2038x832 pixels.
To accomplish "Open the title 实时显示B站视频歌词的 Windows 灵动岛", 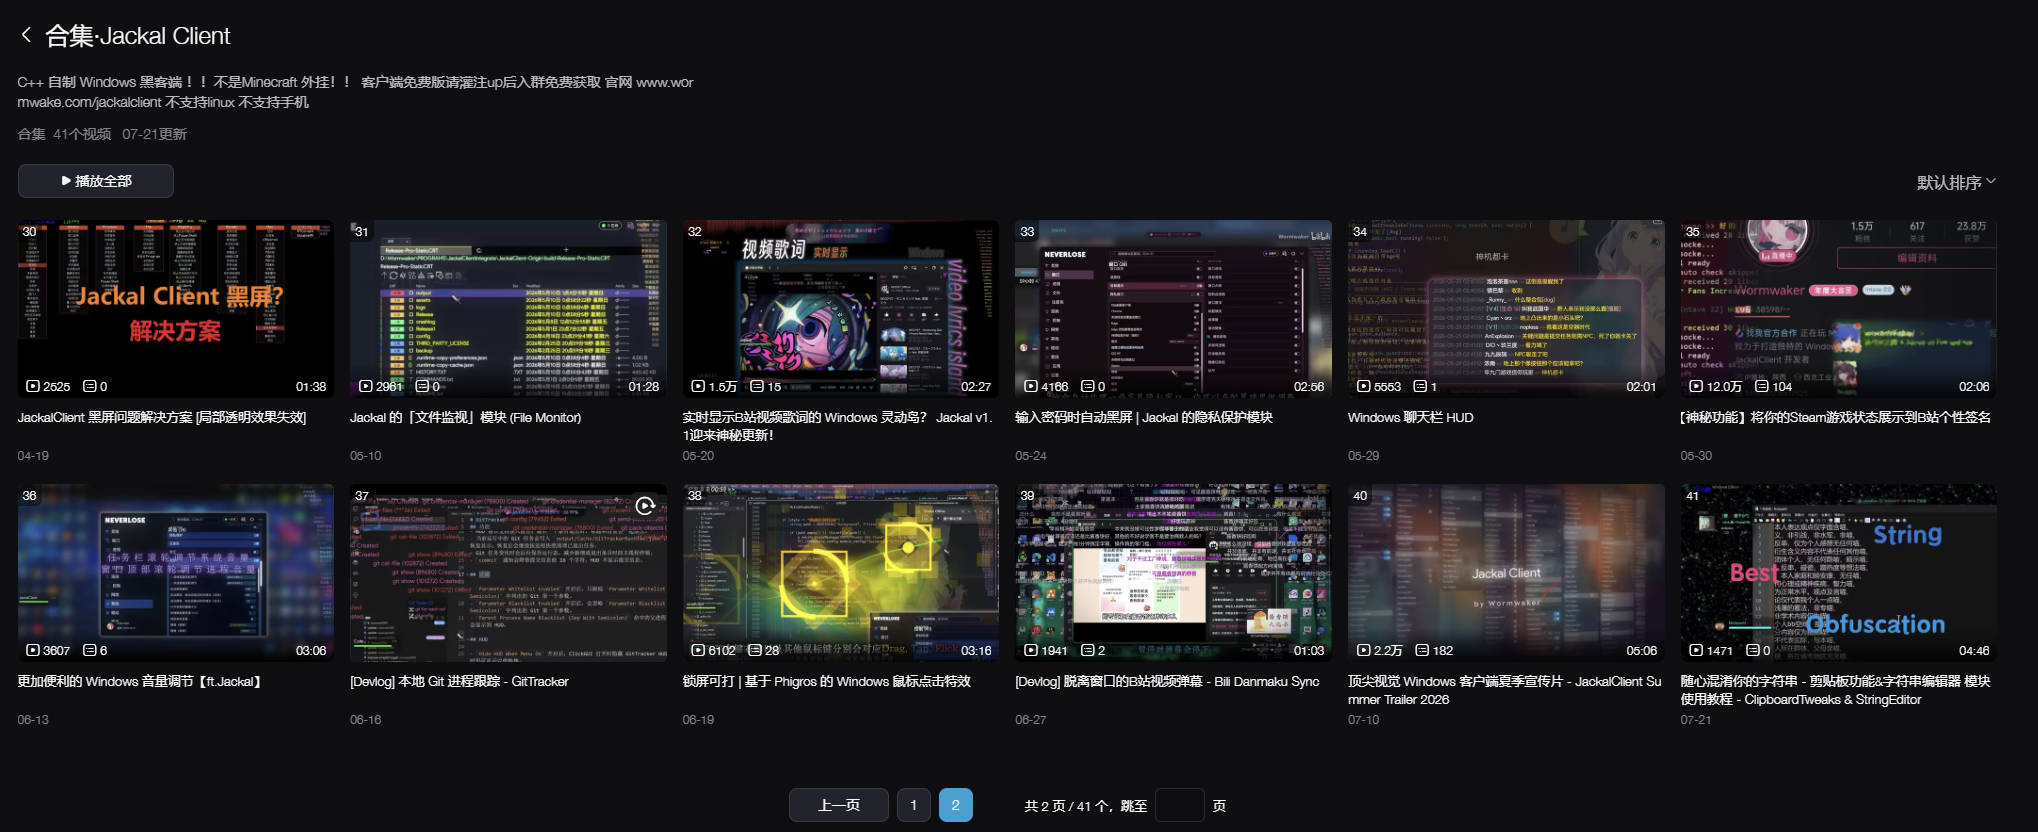I will click(838, 426).
